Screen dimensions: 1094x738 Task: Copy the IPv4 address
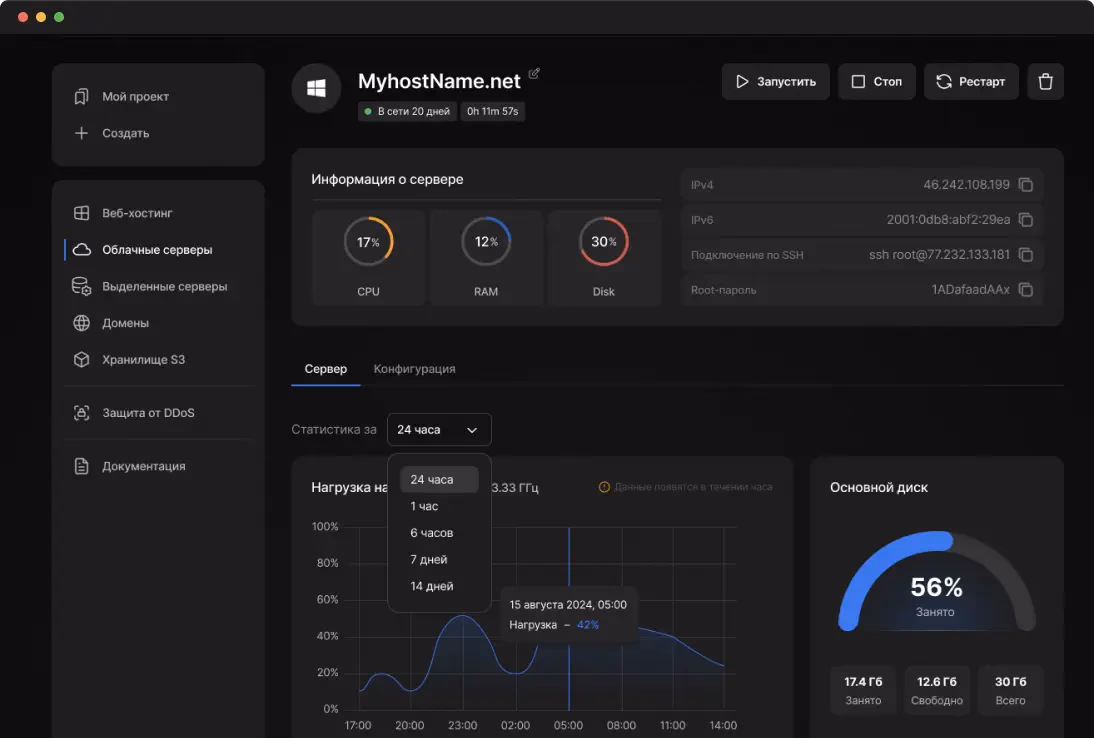click(x=1025, y=185)
